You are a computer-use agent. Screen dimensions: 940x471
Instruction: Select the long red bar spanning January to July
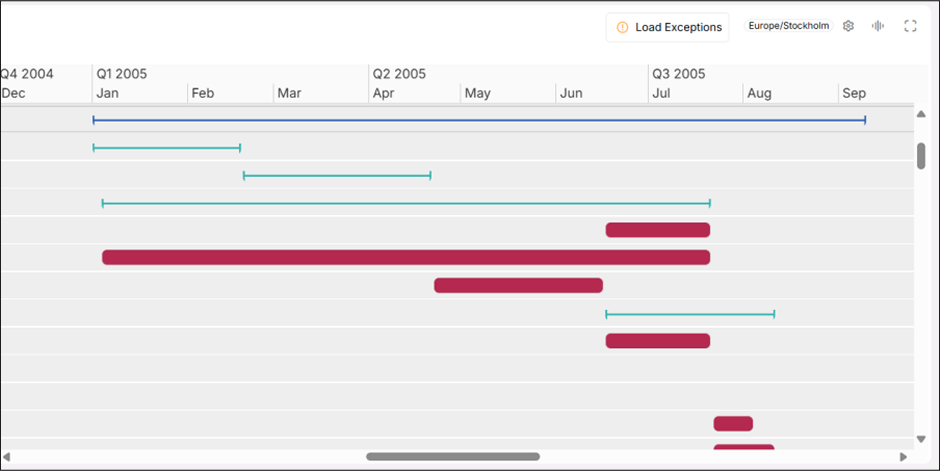point(406,258)
